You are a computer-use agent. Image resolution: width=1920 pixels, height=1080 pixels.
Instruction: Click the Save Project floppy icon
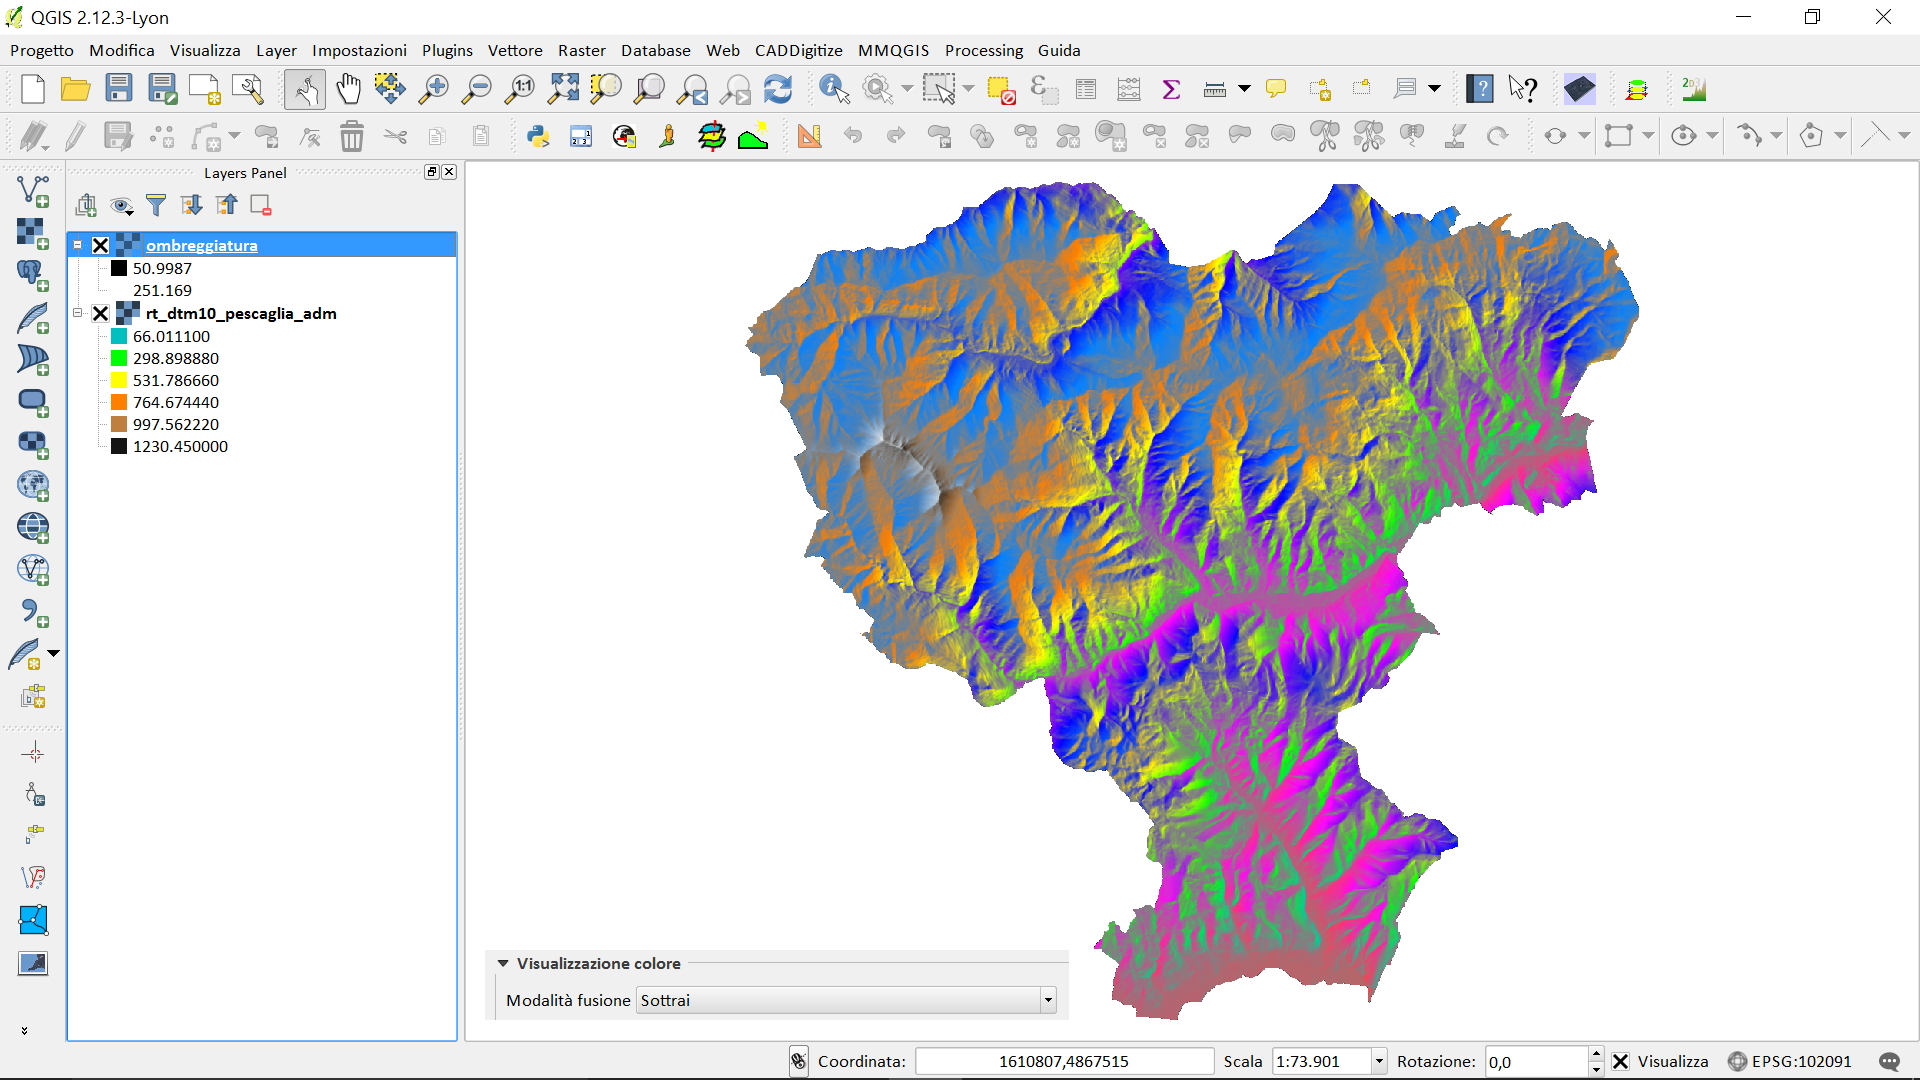(x=119, y=89)
